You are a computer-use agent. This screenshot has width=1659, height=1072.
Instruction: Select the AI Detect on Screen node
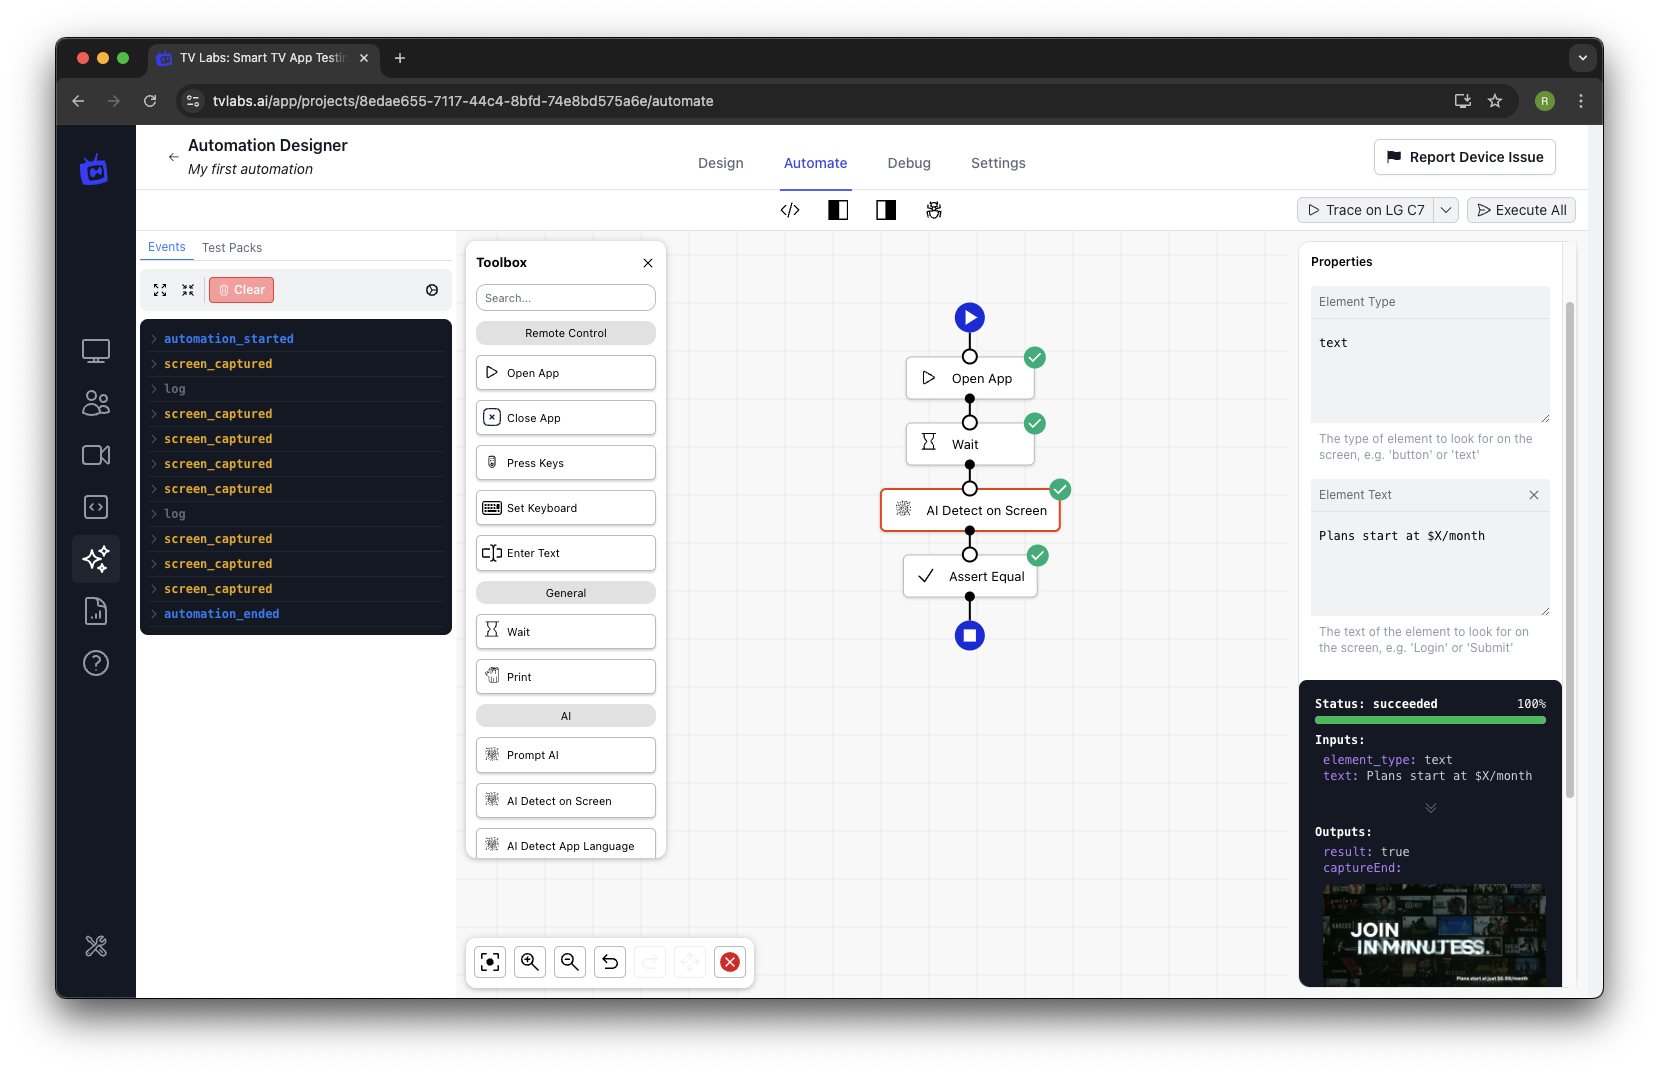click(x=970, y=510)
